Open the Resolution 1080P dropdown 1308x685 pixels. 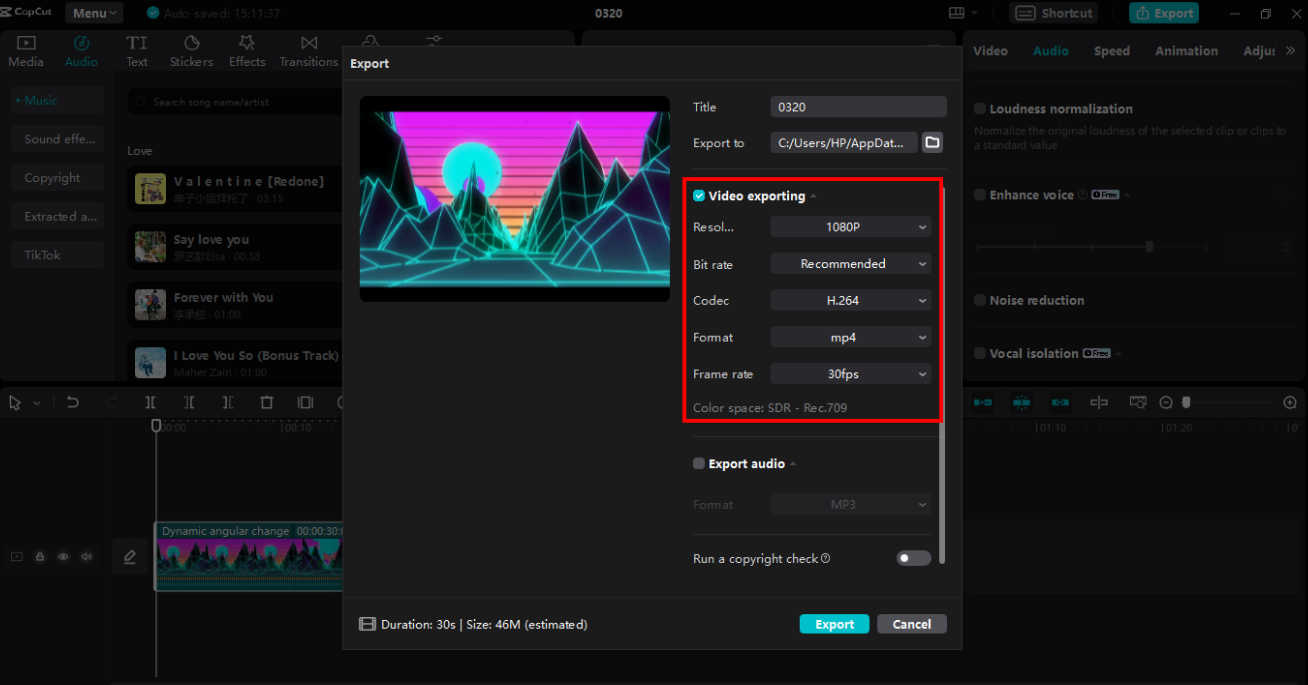pos(851,227)
